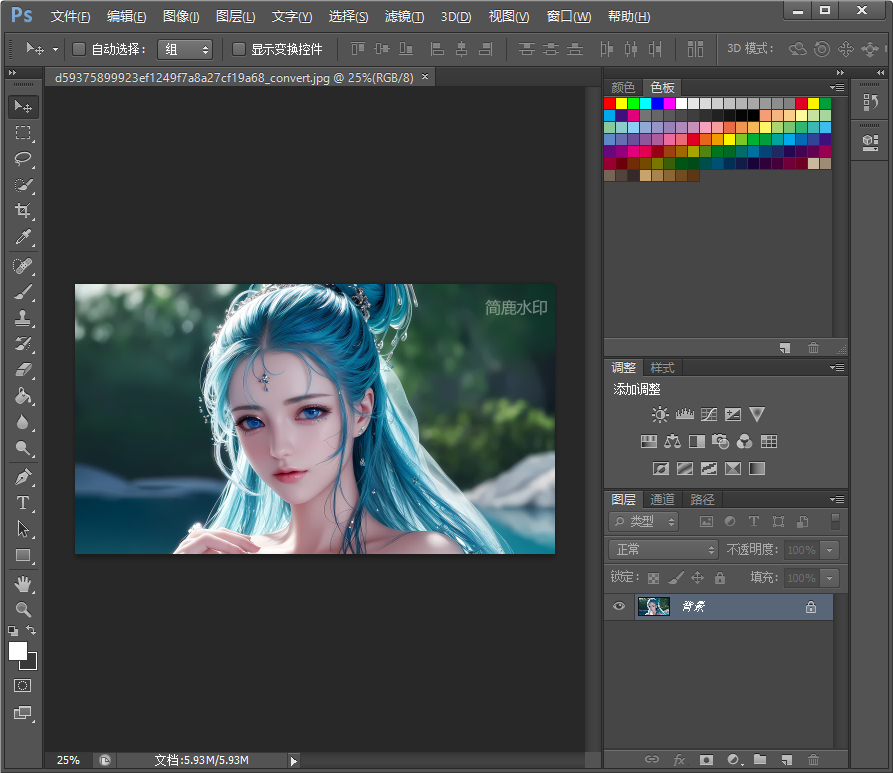
Task: Select the Horizontal Type tool
Action: [x=23, y=503]
